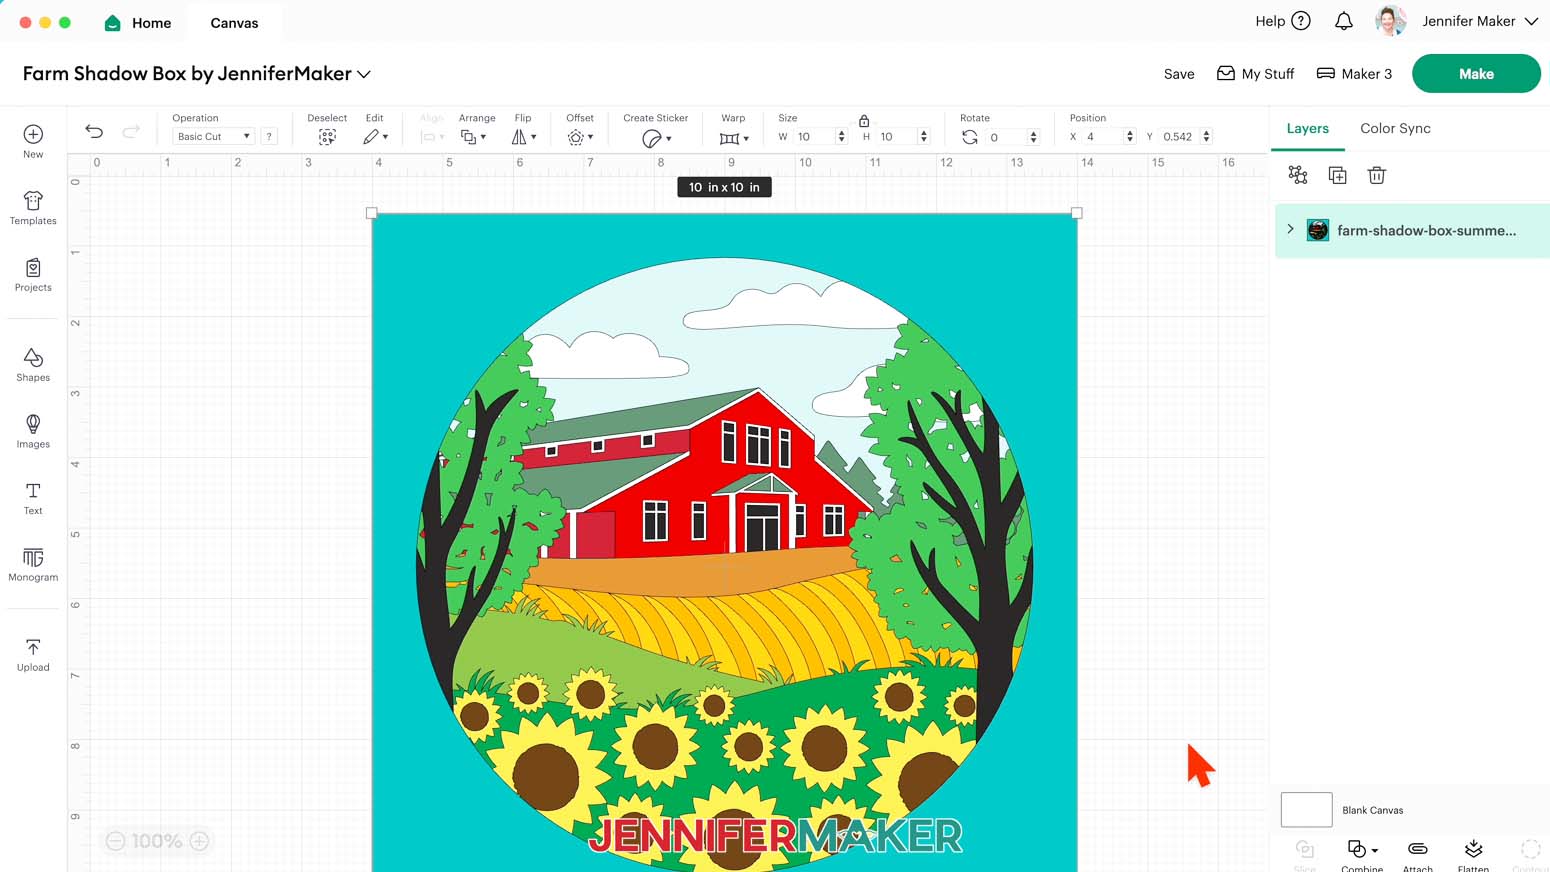Click the Help link
This screenshot has height=872, width=1550.
pos(1270,21)
